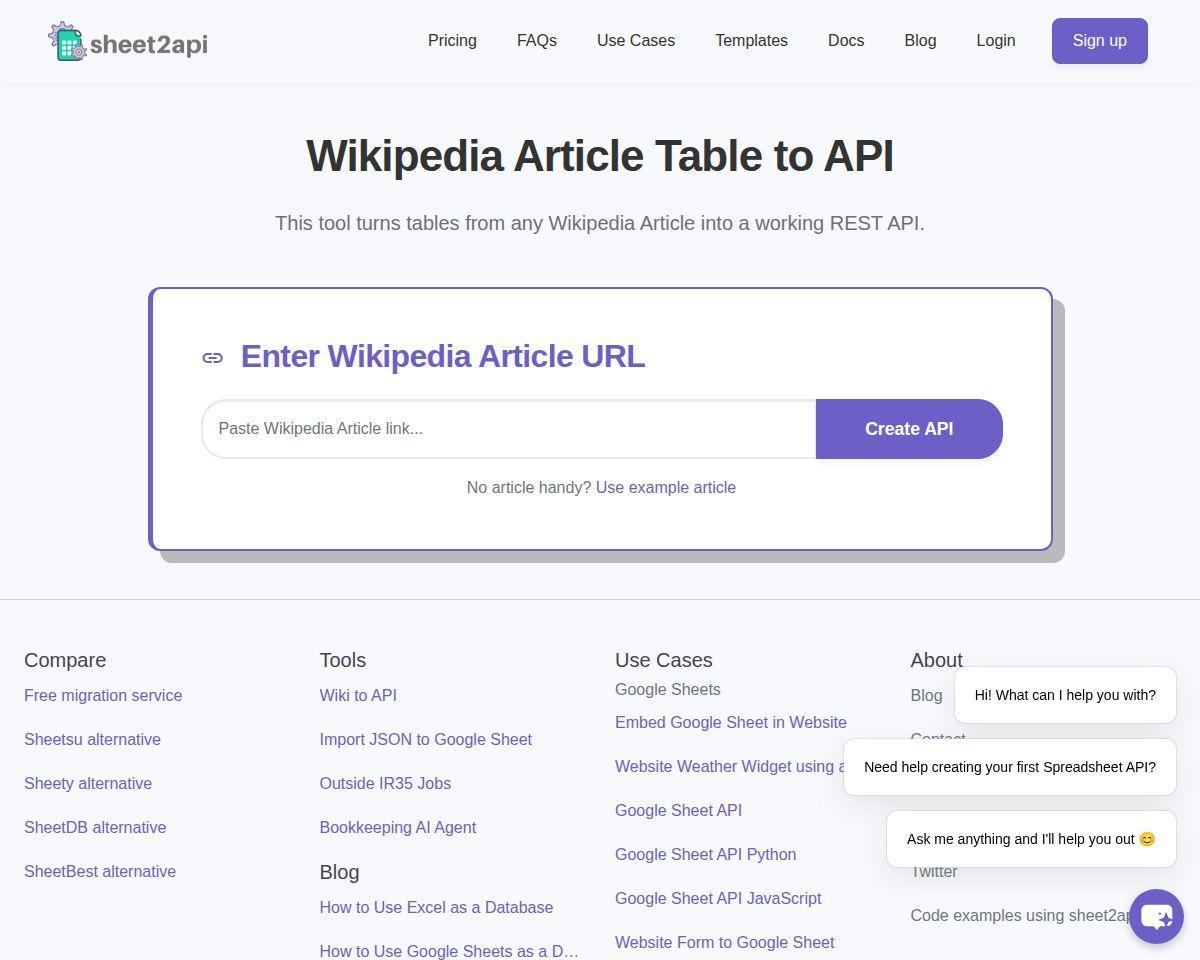Open Docs from the navigation bar
The height and width of the screenshot is (960, 1200).
(846, 41)
